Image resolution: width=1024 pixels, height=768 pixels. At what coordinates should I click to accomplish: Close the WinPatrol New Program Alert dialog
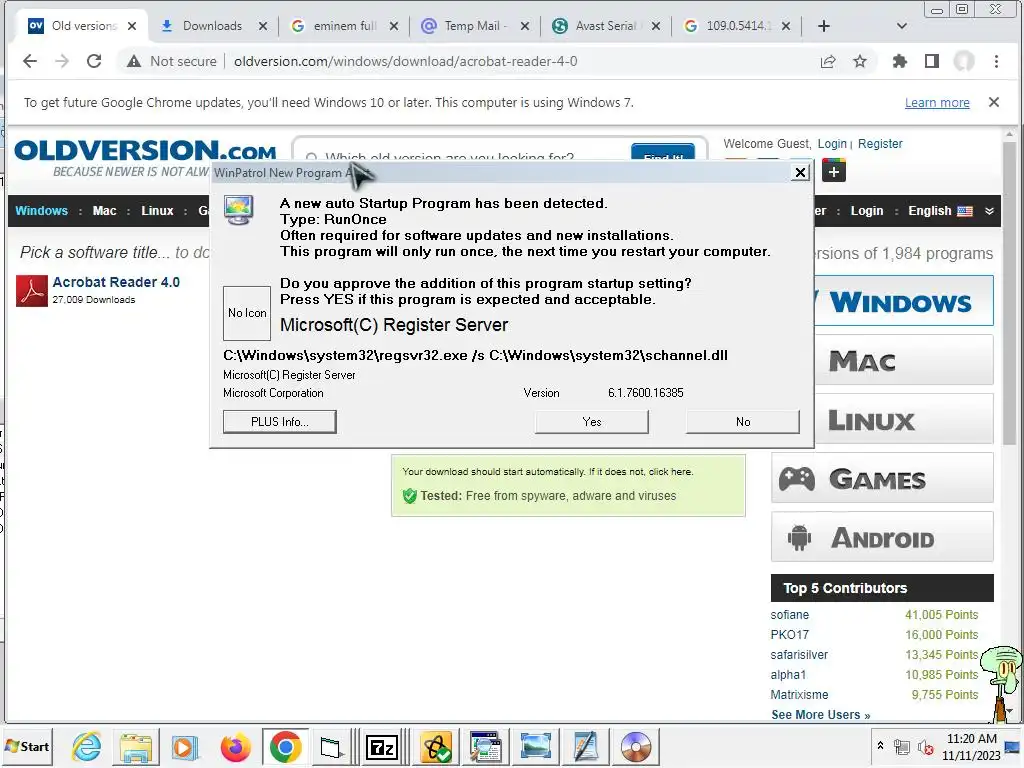[800, 172]
